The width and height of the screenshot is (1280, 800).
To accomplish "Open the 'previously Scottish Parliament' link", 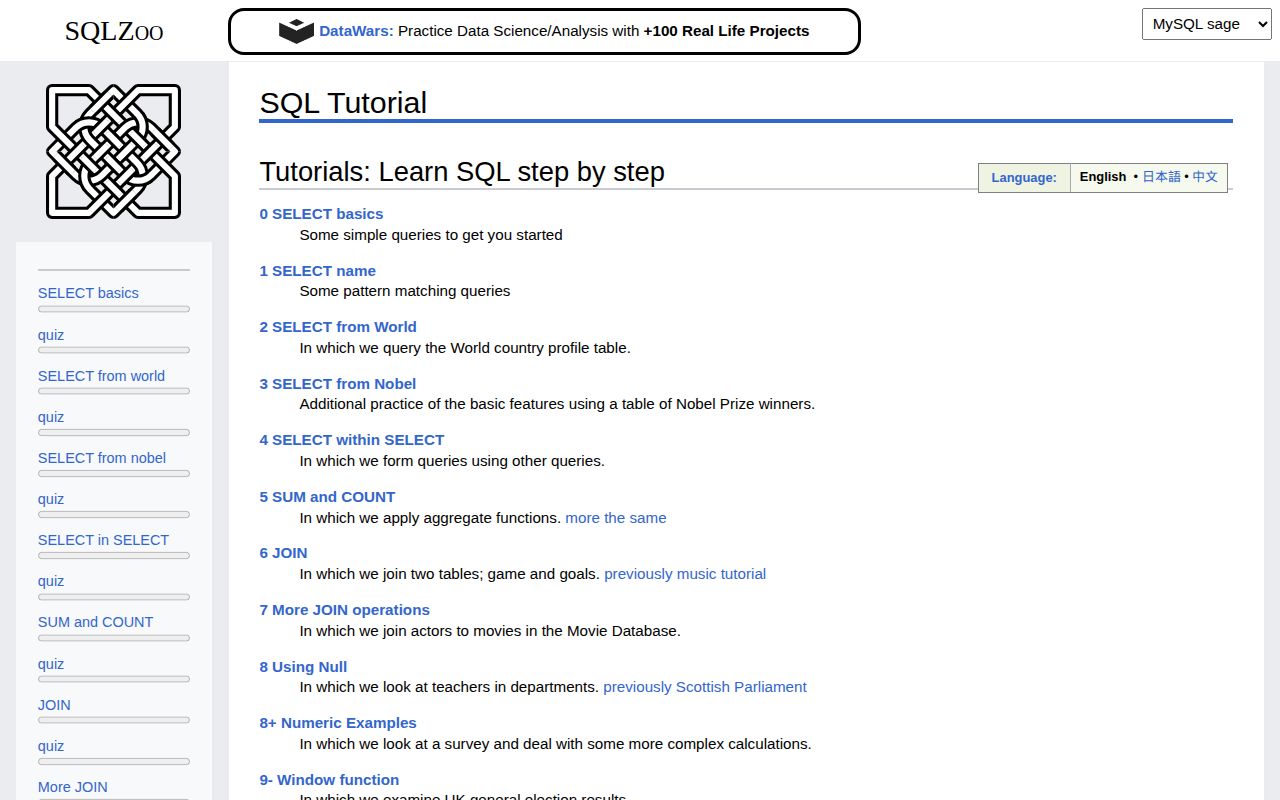I will 704,686.
